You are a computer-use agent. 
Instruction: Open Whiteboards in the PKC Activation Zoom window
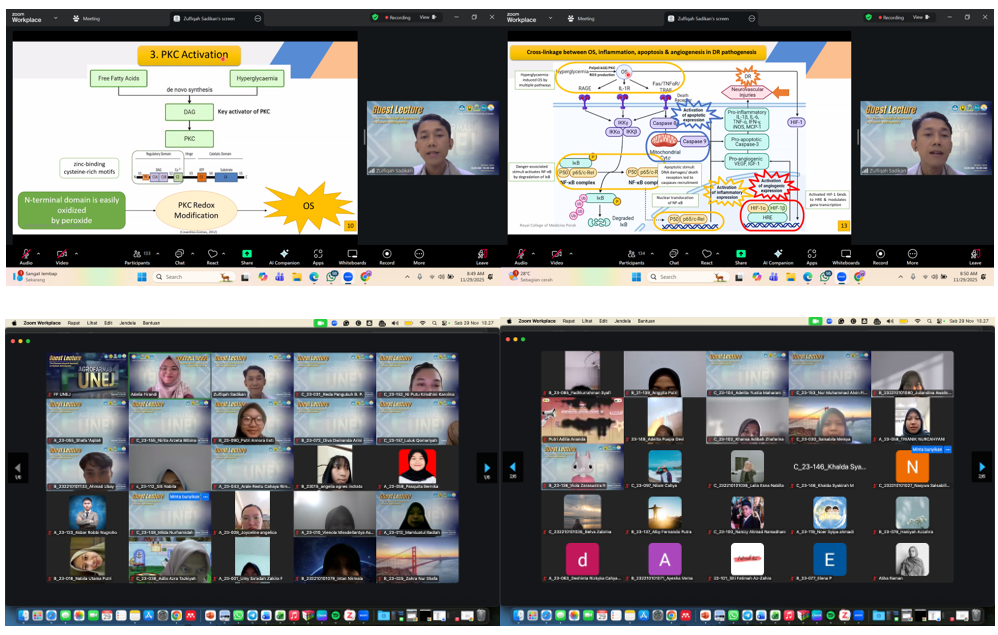(x=352, y=255)
